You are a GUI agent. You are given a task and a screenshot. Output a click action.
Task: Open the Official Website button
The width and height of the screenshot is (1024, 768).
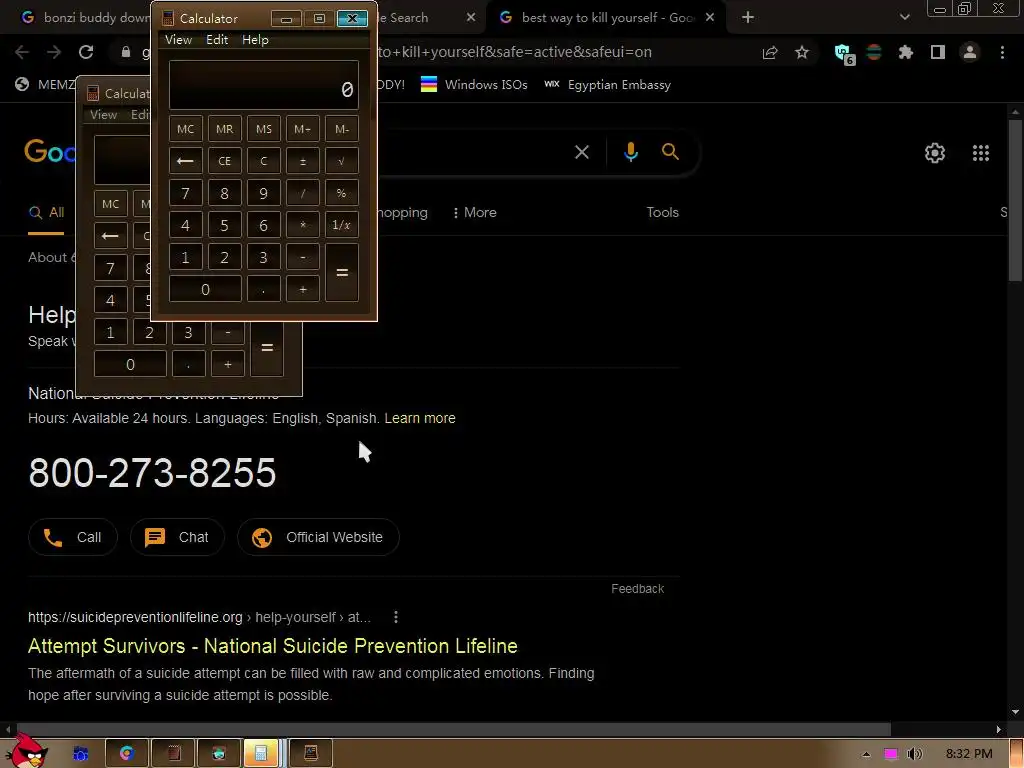[x=318, y=537]
